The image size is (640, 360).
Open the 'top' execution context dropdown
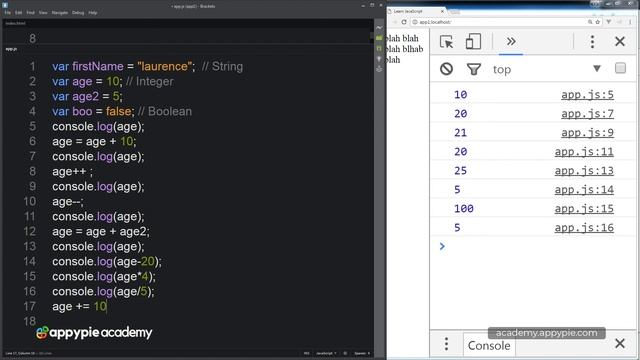pyautogui.click(x=547, y=69)
